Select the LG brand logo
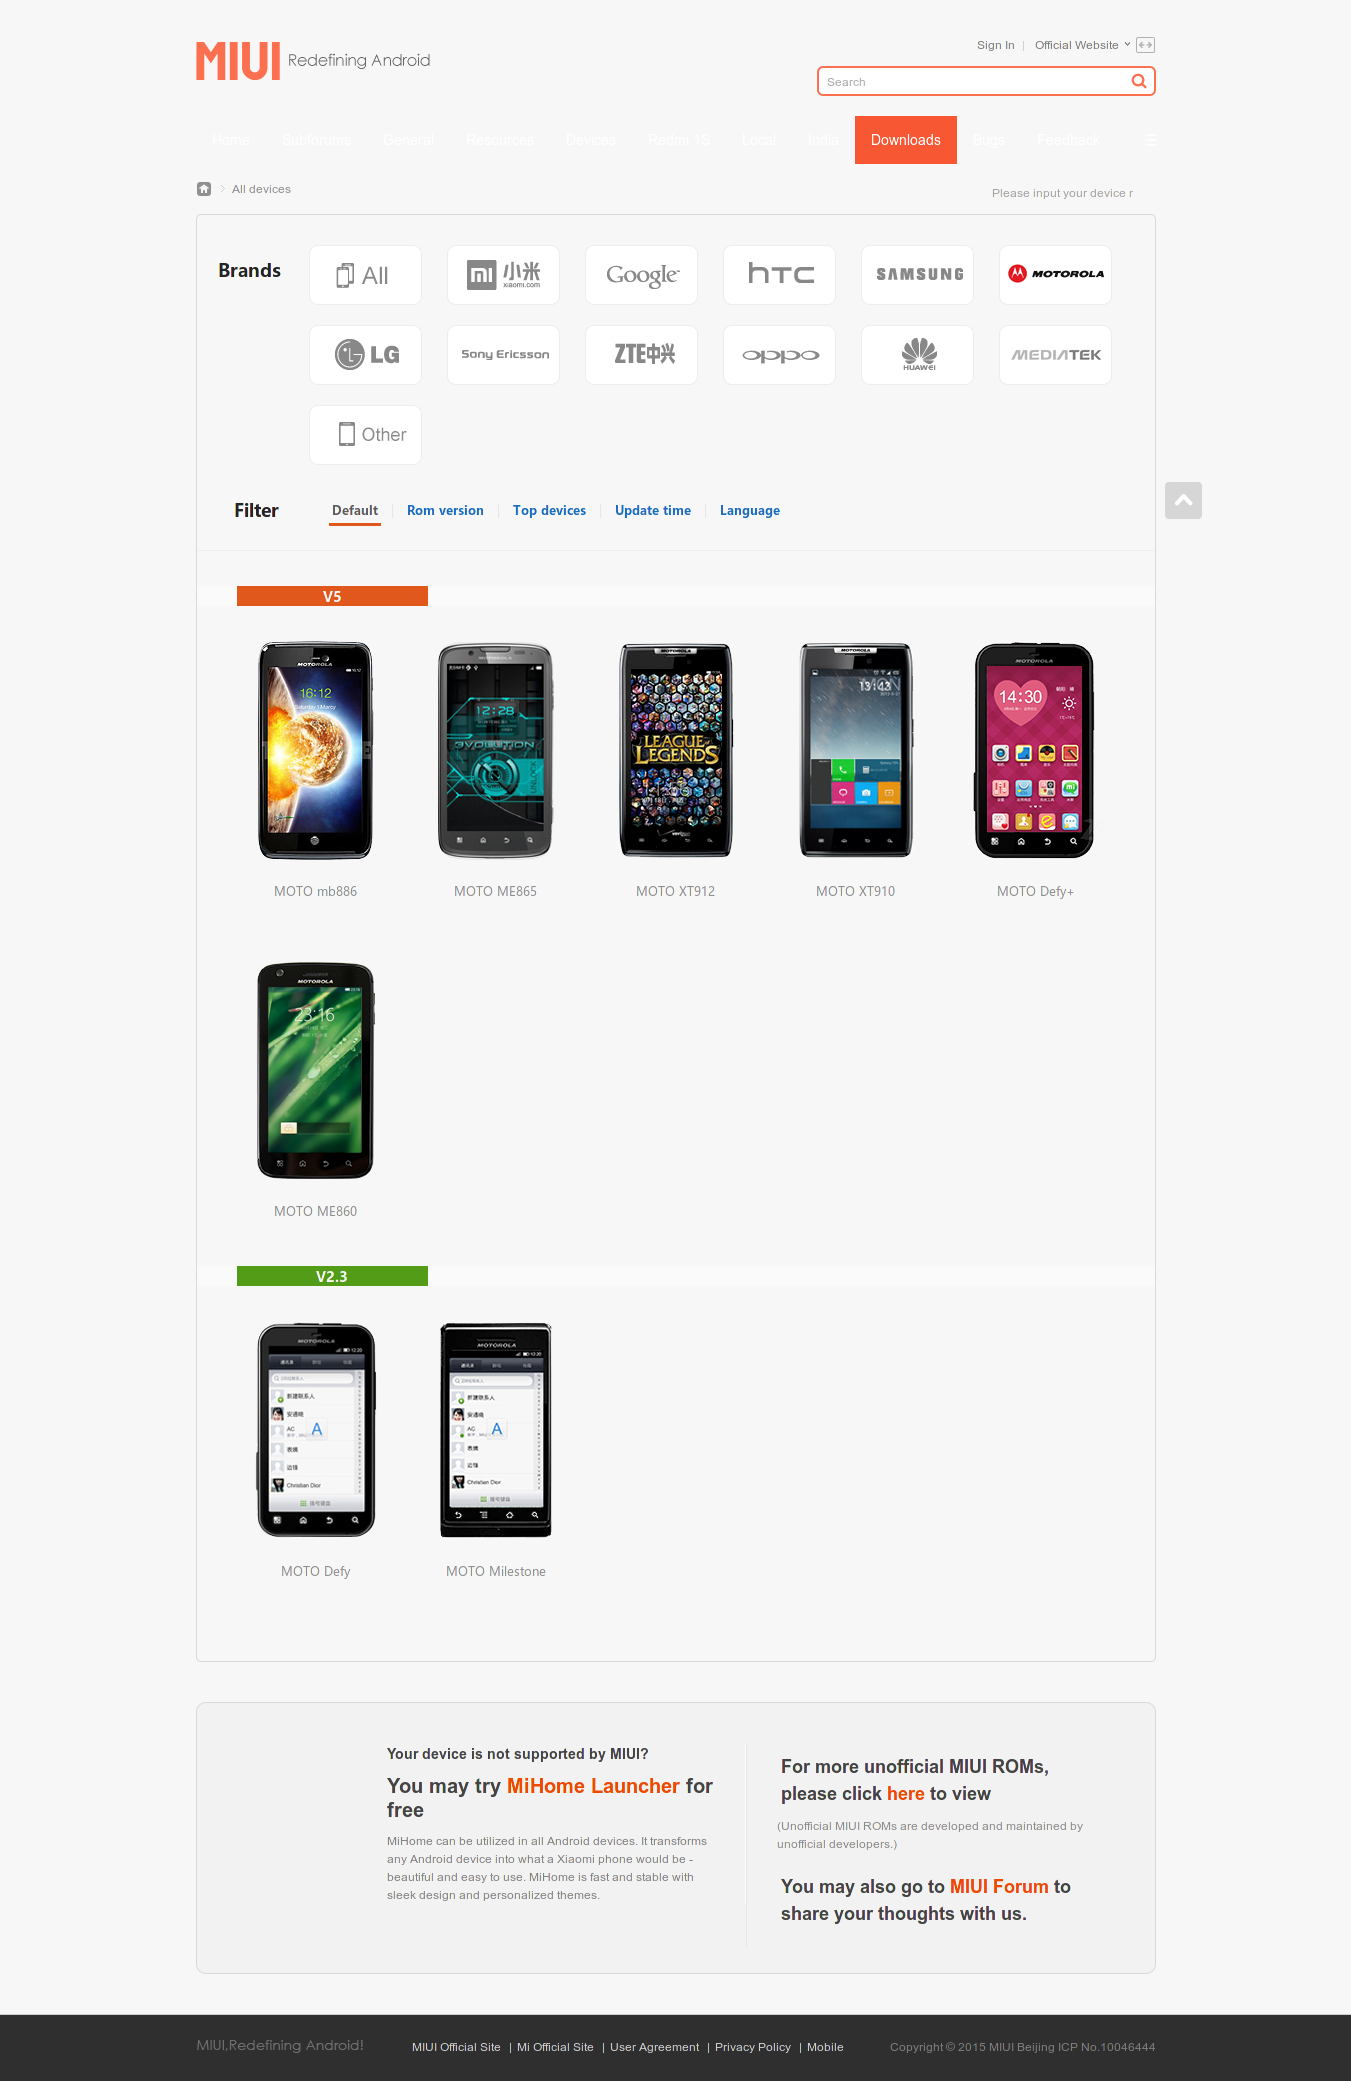This screenshot has width=1351, height=2081. 365,355
